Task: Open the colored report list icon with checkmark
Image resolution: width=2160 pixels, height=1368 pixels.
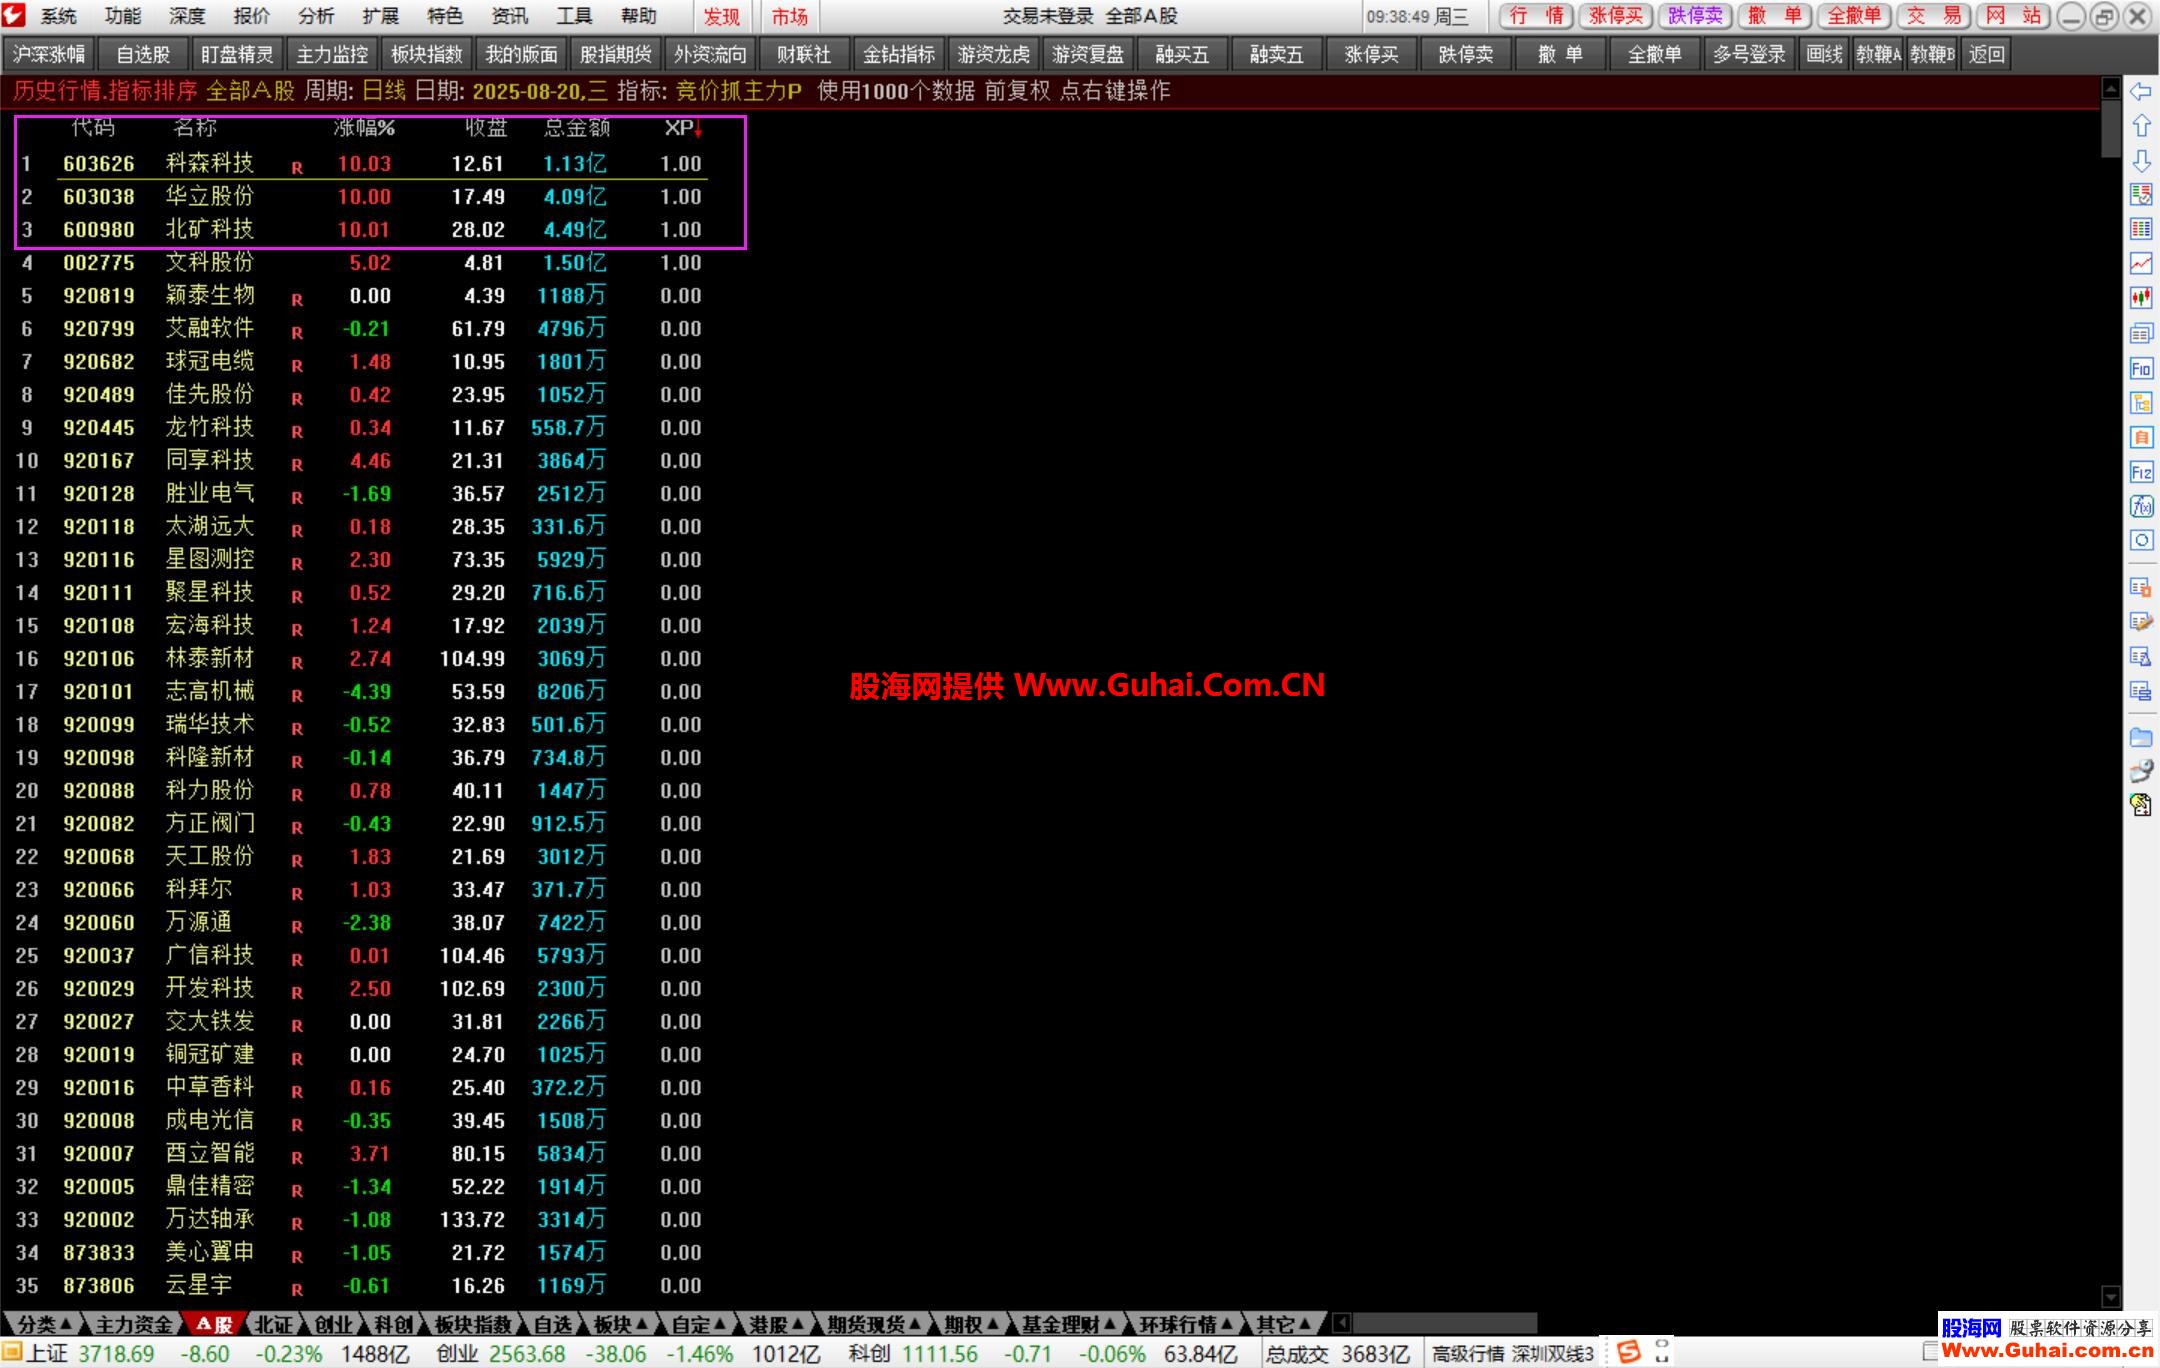Action: [2141, 195]
